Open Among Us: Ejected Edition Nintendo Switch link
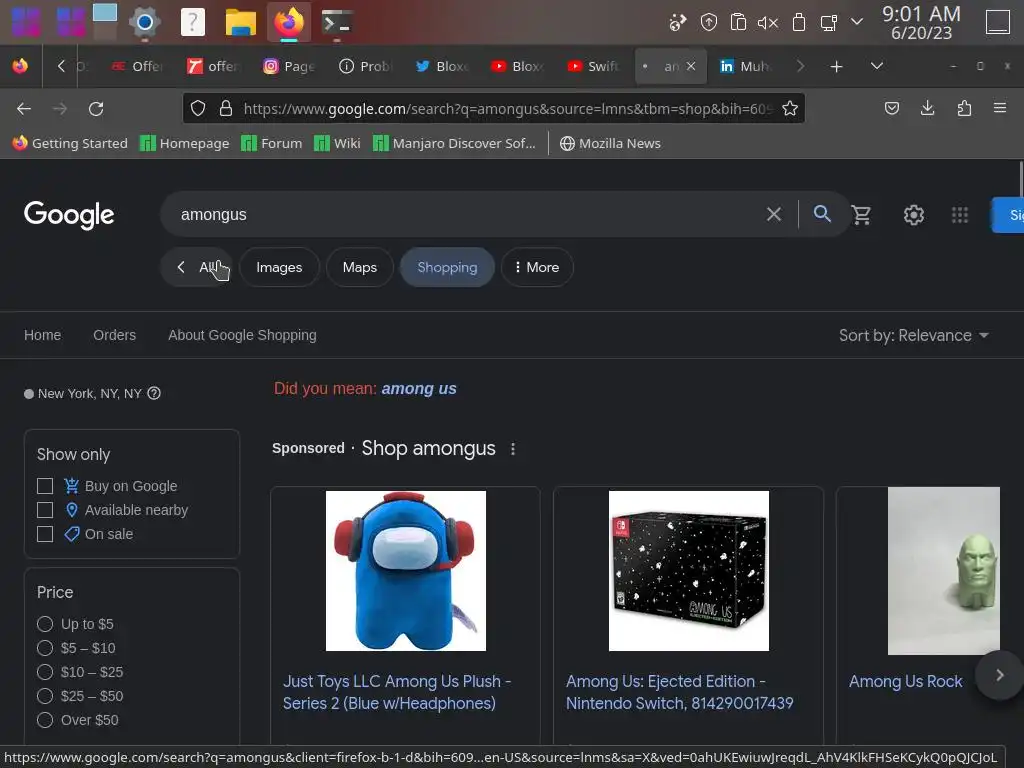This screenshot has width=1024, height=768. 679,692
